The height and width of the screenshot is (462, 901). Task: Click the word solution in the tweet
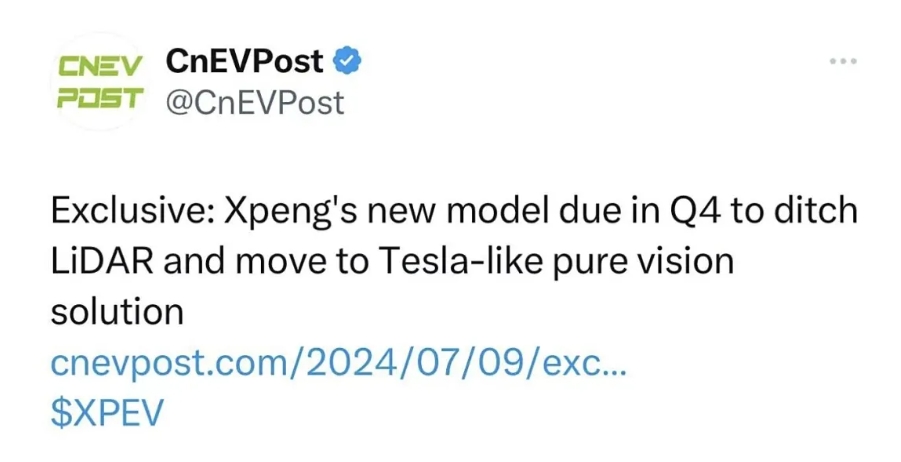(117, 313)
